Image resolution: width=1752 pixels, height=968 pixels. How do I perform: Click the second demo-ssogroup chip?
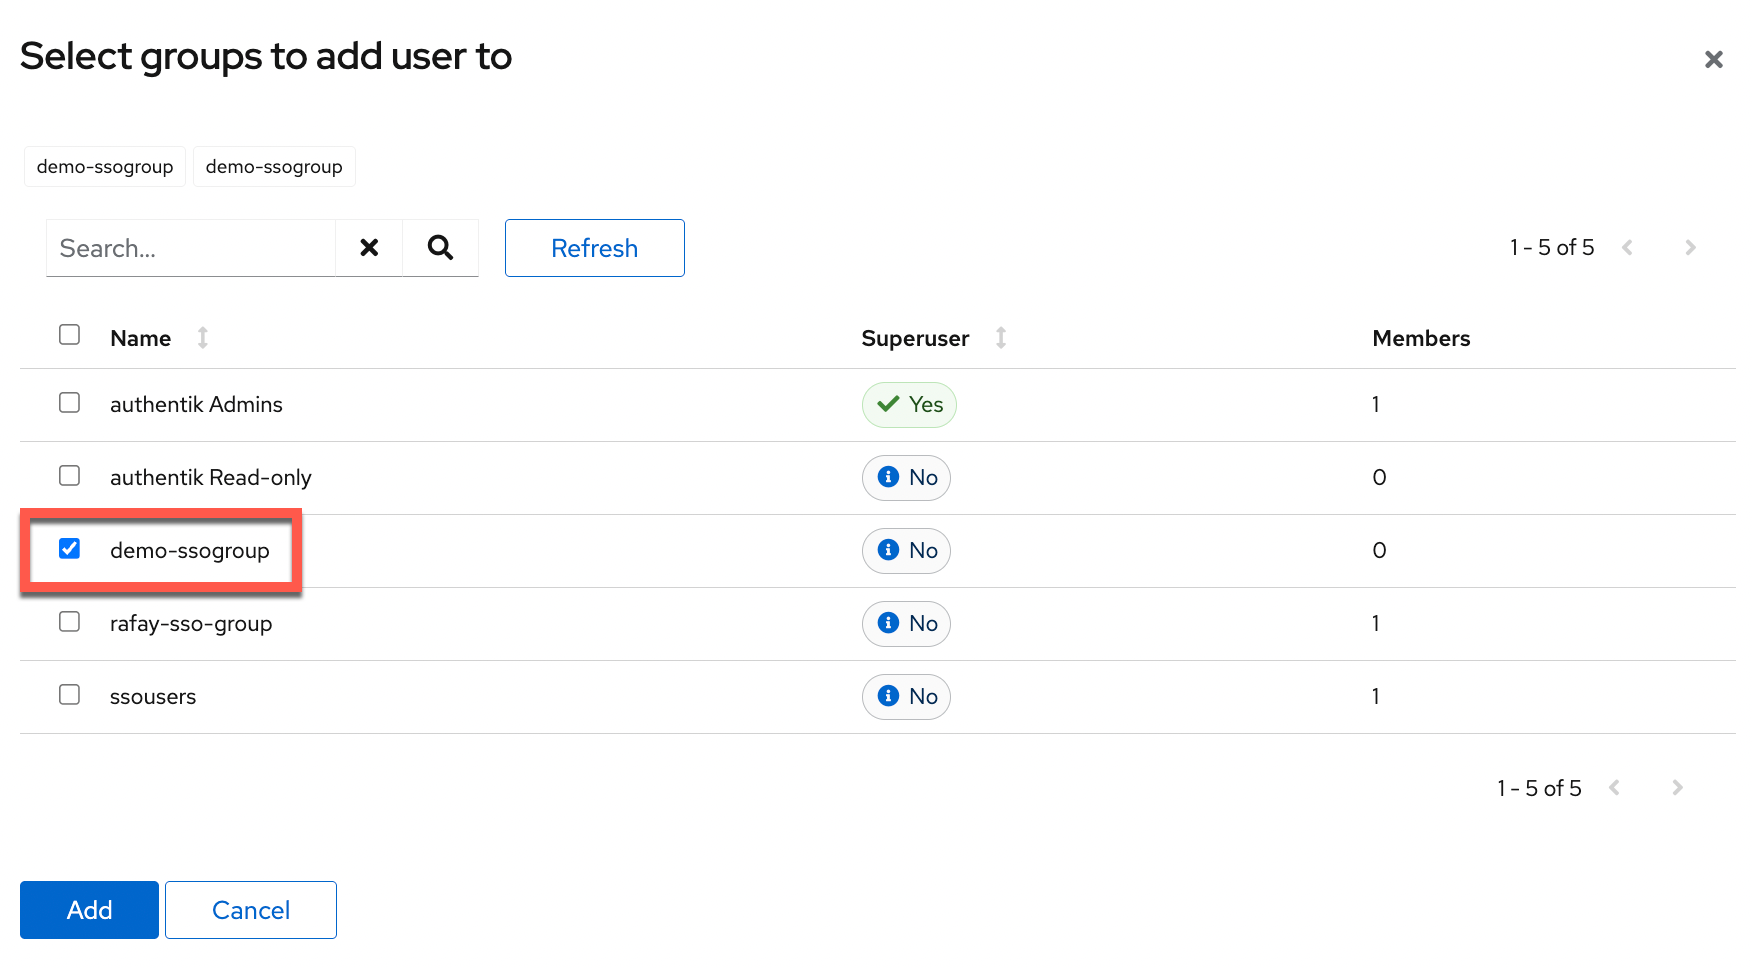coord(274,166)
